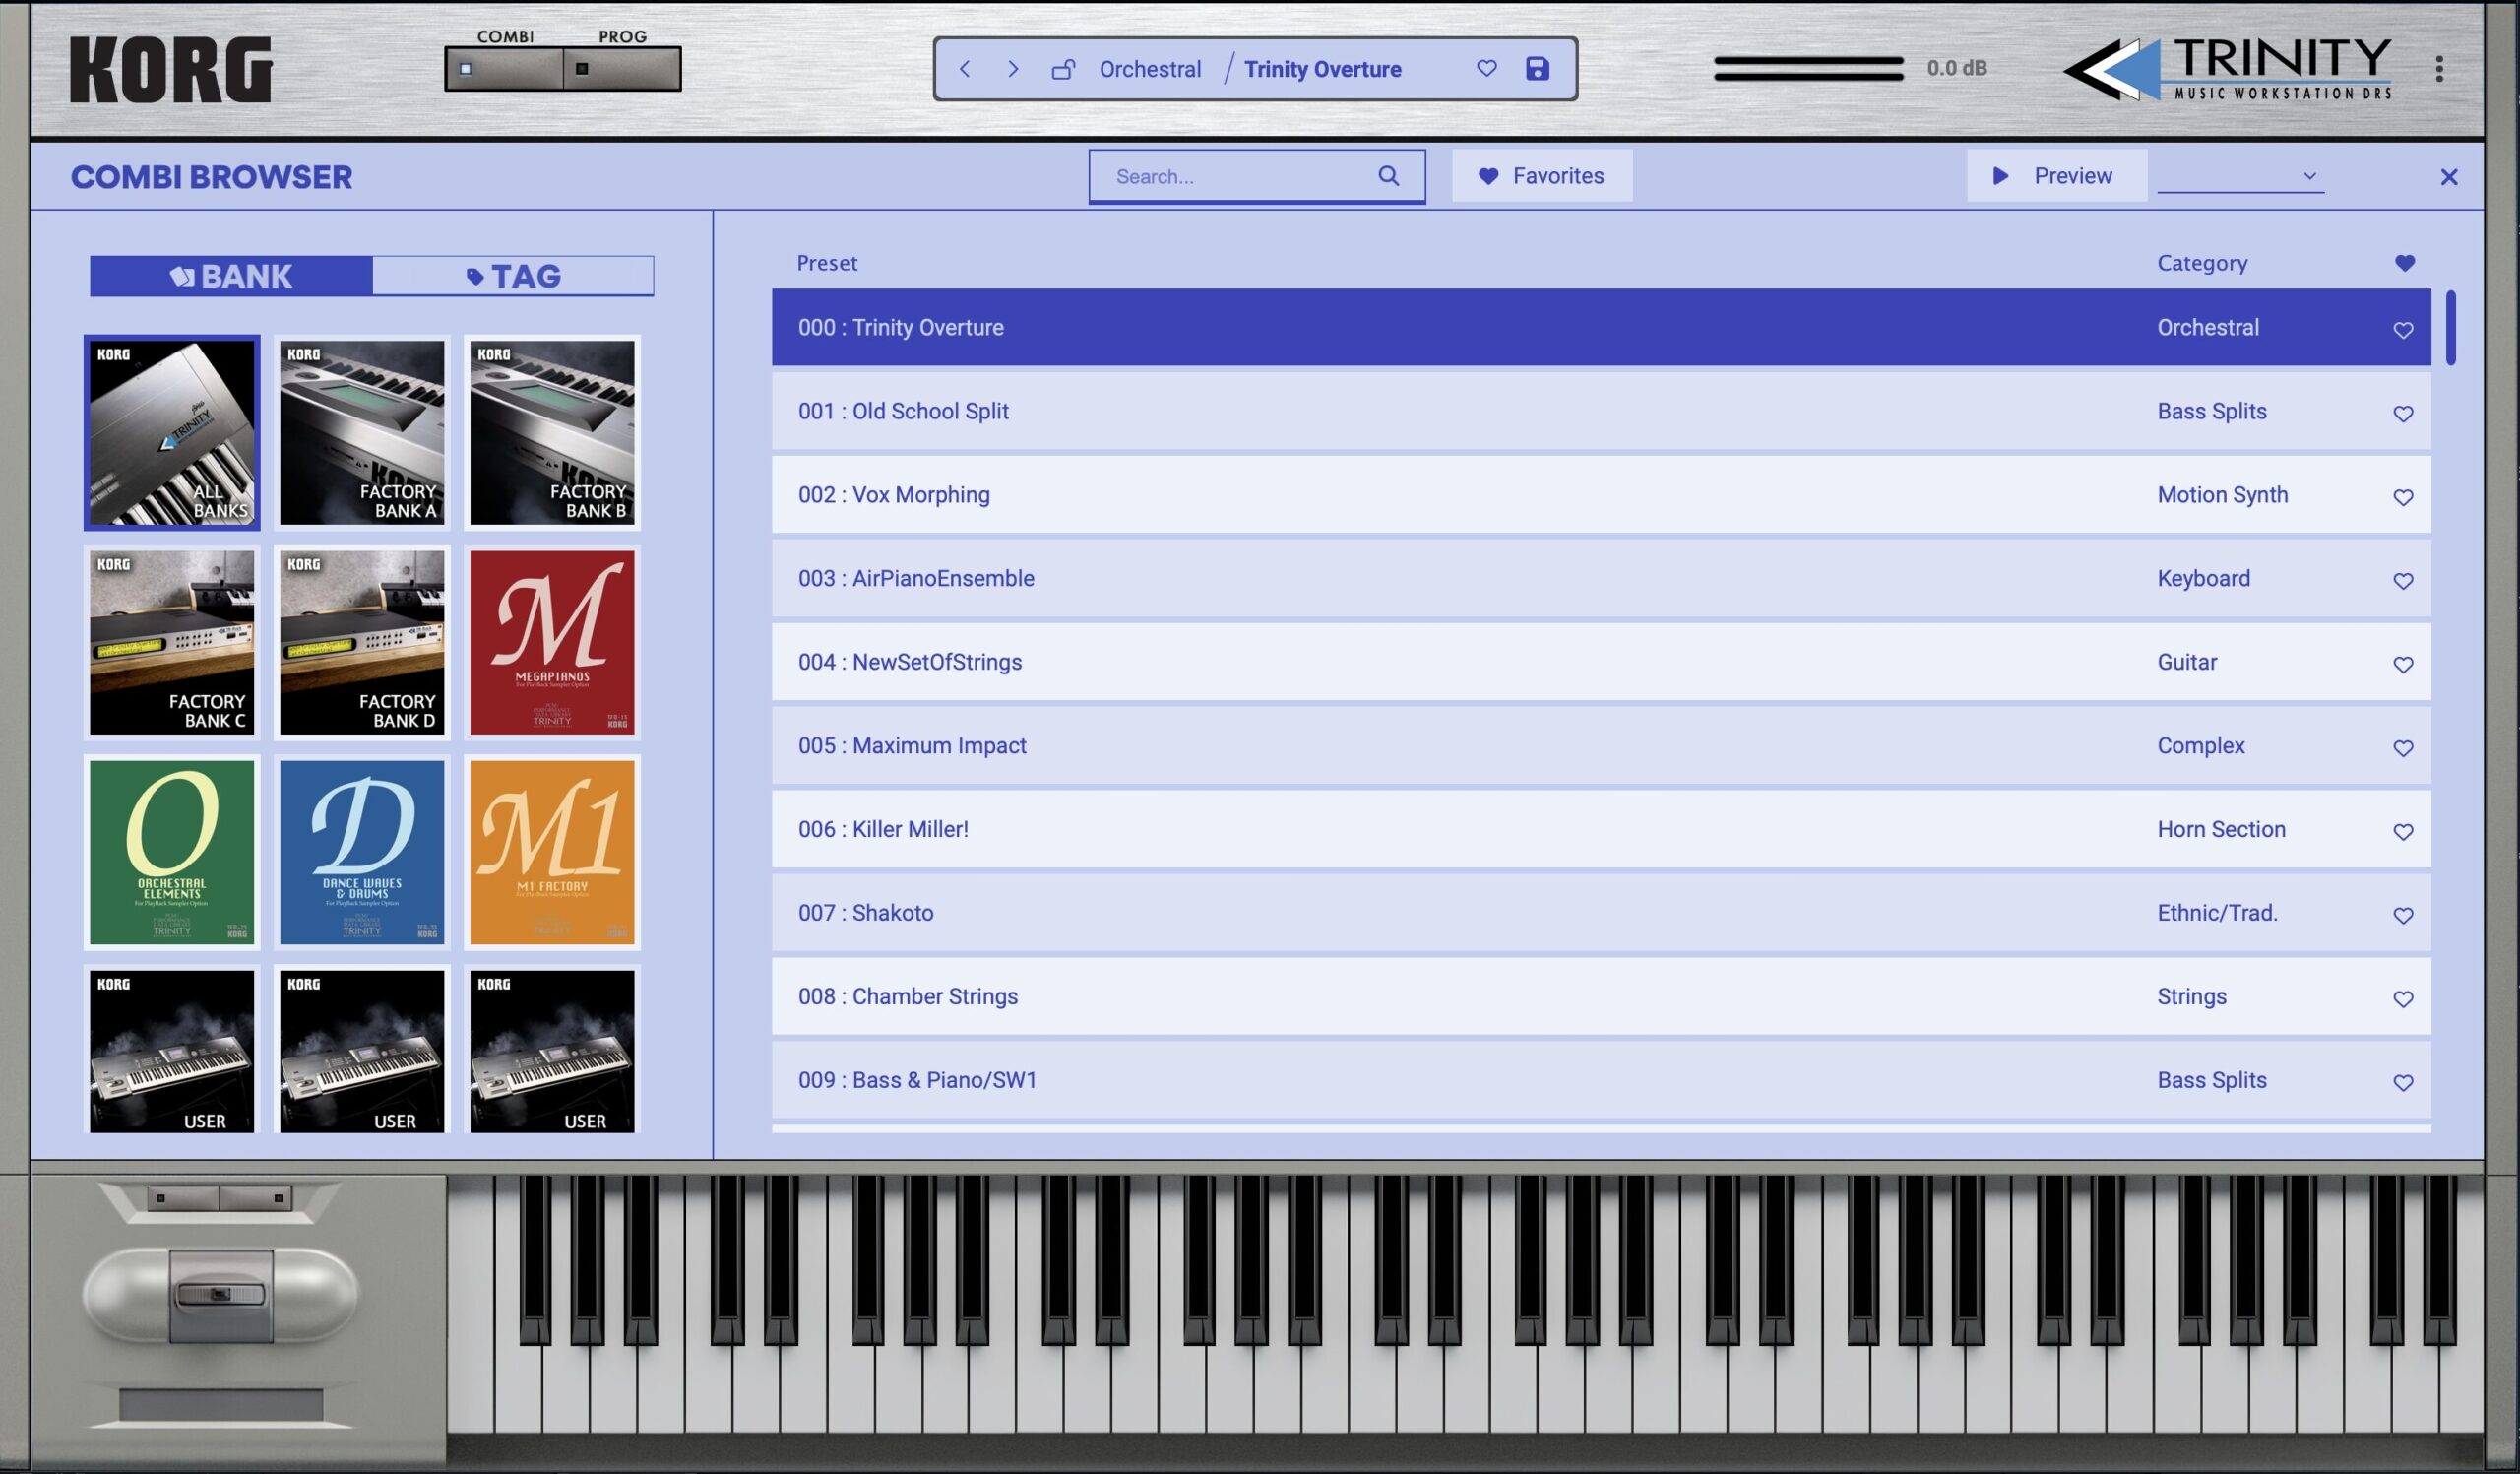Select the Orchestral Elements bank thumbnail
Image resolution: width=2520 pixels, height=1474 pixels.
coord(172,852)
